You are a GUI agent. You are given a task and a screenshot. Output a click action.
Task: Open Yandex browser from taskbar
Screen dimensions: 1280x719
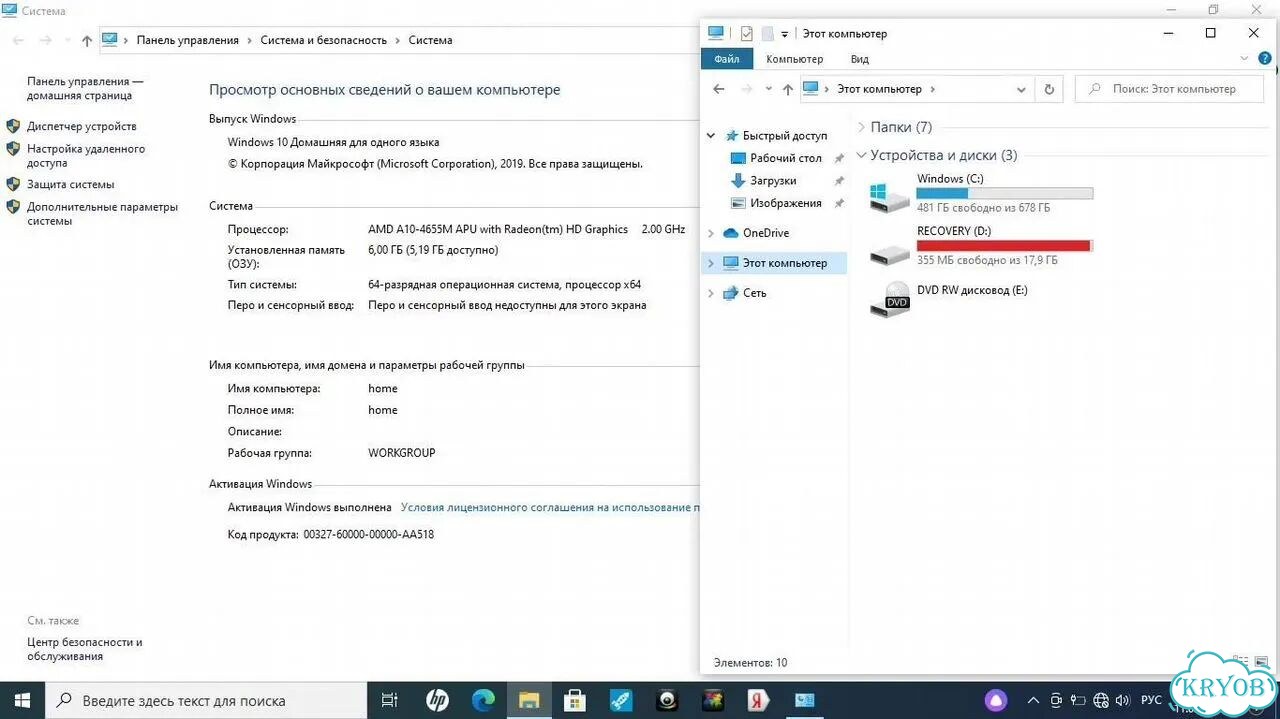(x=759, y=700)
